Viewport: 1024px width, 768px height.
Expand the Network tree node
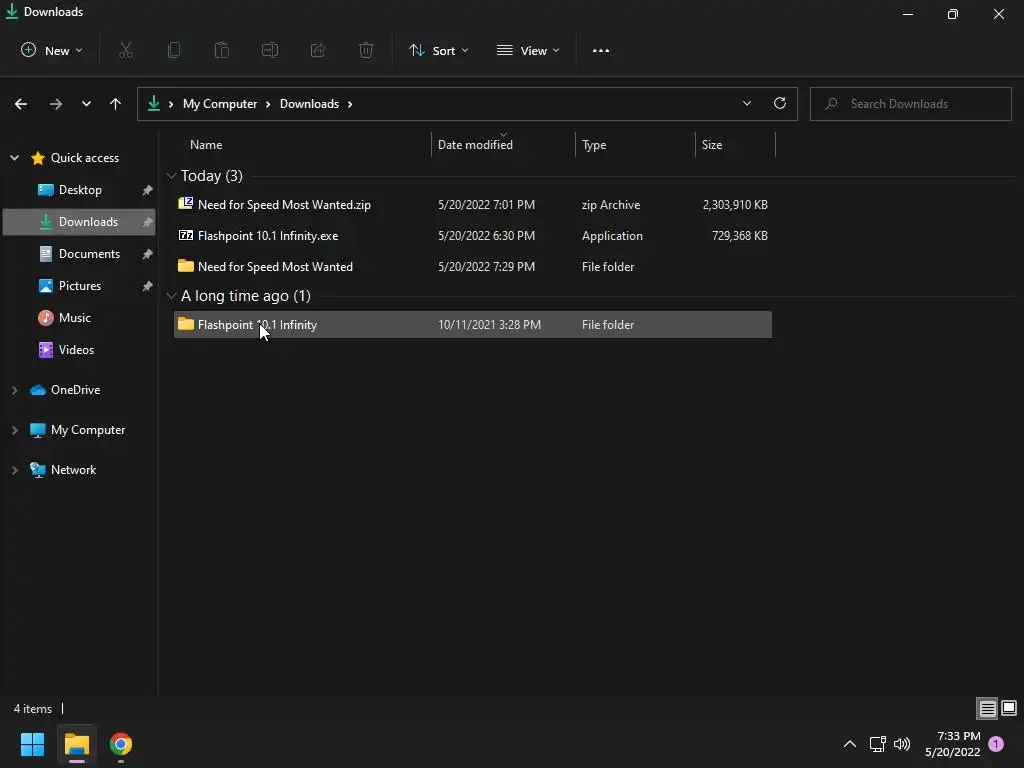[14, 470]
